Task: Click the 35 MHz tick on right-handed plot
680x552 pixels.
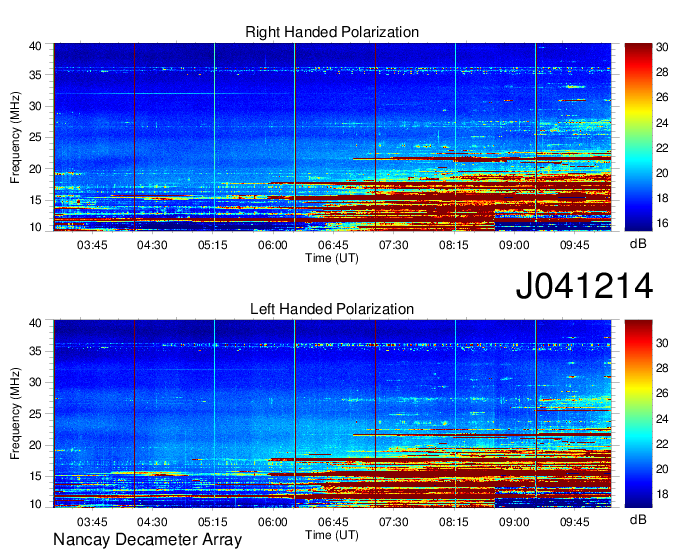Action: [x=35, y=75]
